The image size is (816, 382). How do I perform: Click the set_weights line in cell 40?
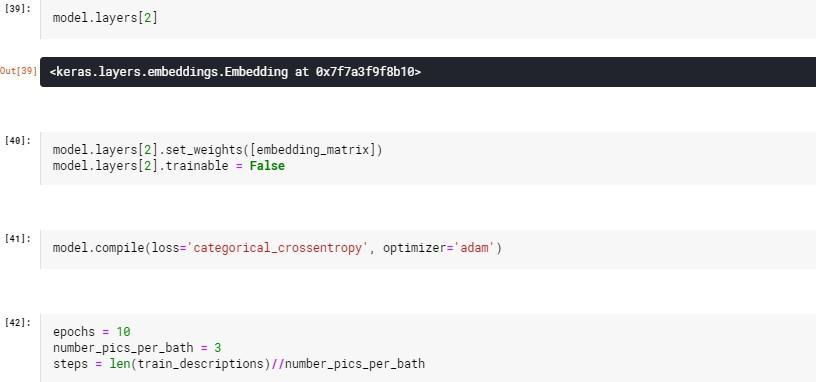[218, 150]
